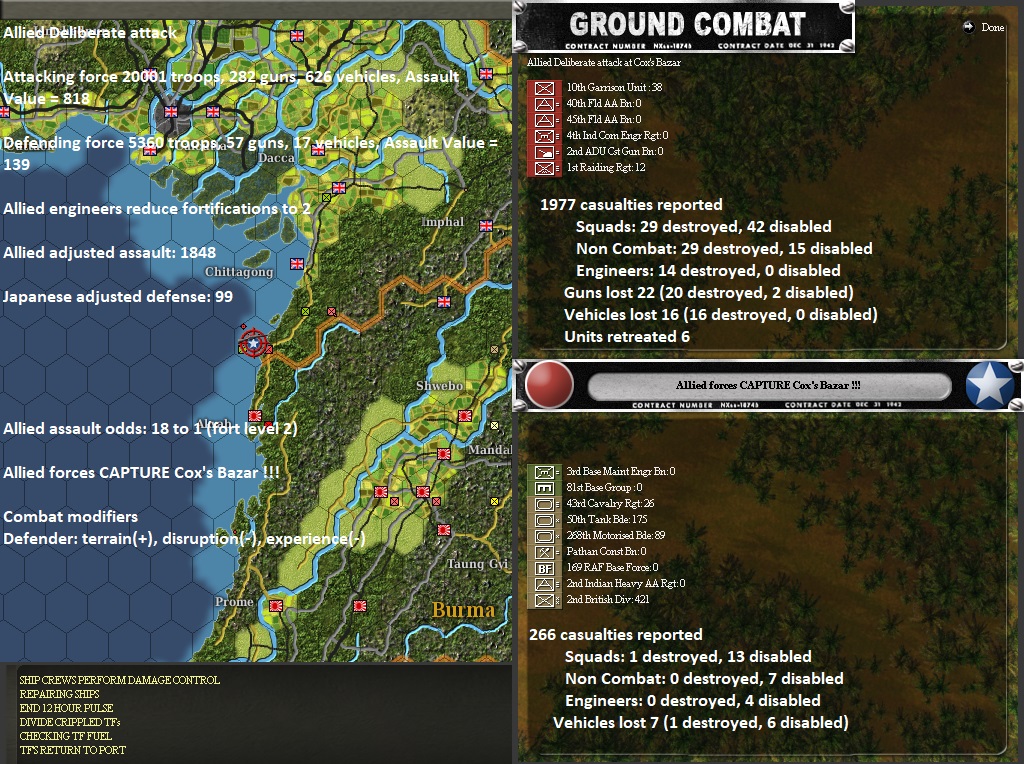The width and height of the screenshot is (1024, 764).
Task: Select the 81st Base Group icon
Action: tap(545, 488)
